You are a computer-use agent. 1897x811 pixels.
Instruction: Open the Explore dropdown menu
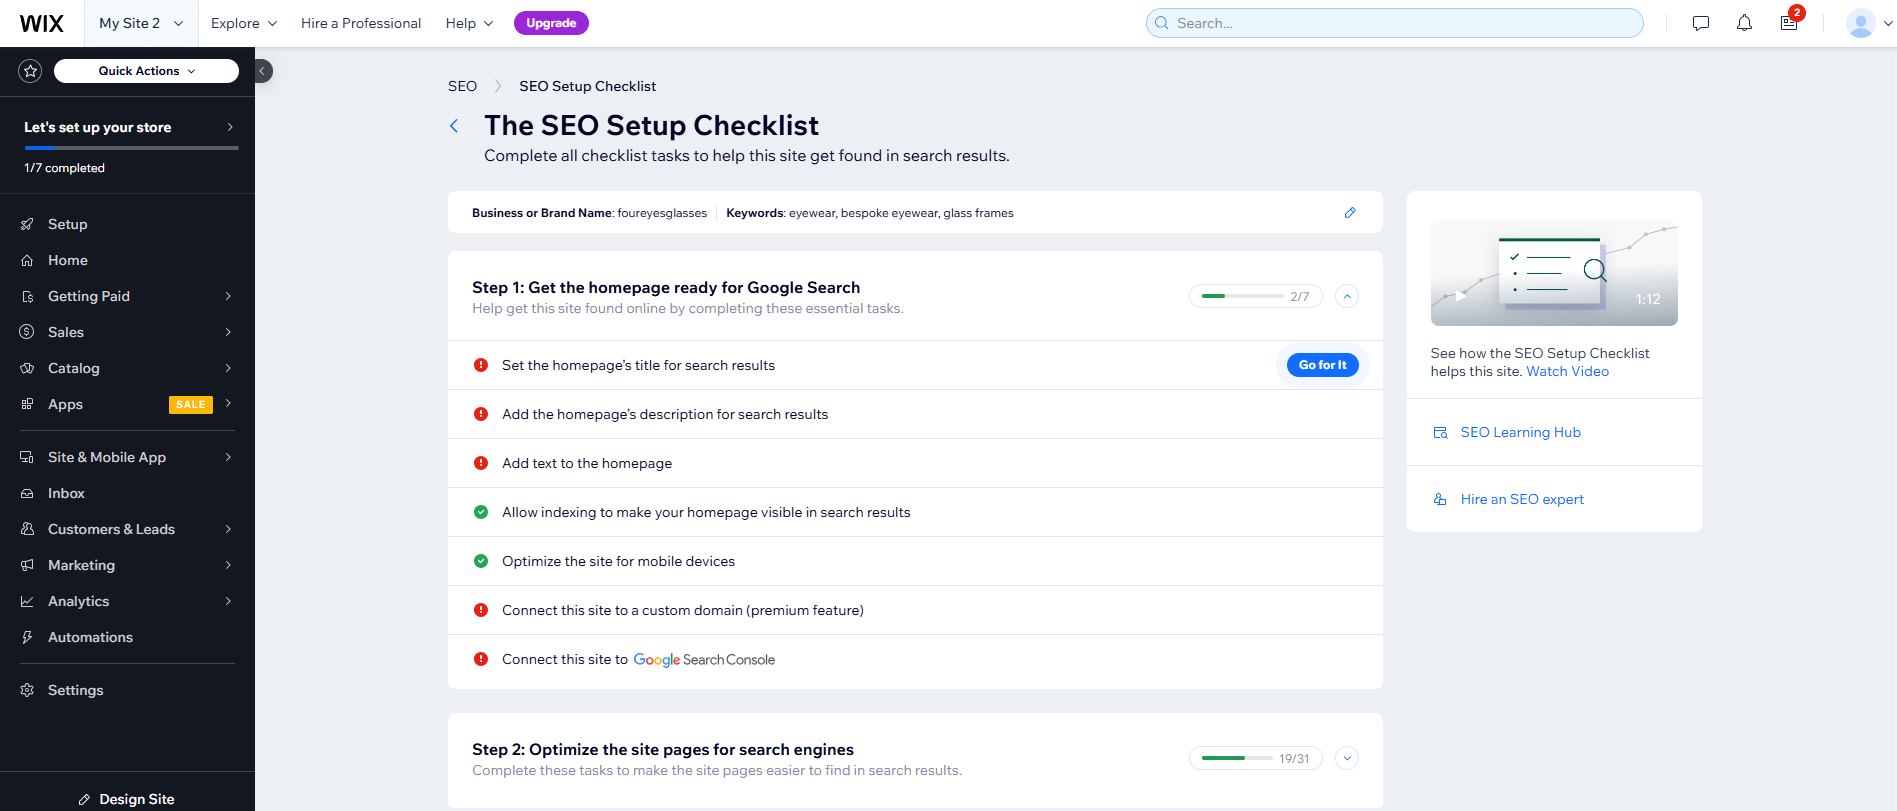[x=244, y=23]
